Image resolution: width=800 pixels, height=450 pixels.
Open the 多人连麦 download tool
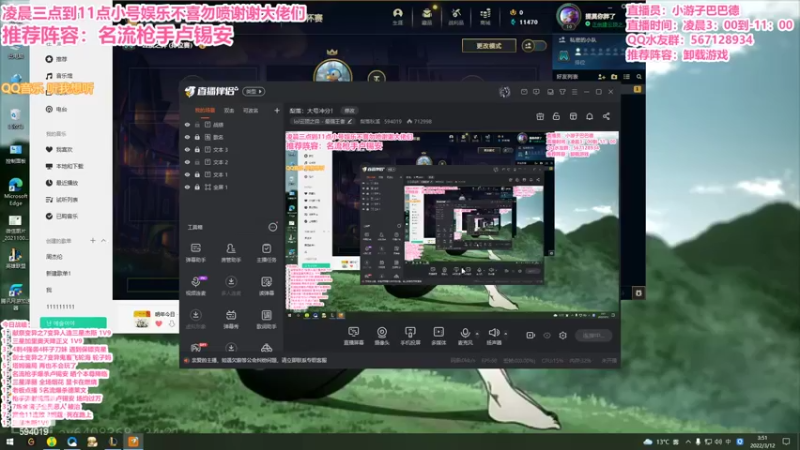[x=231, y=286]
